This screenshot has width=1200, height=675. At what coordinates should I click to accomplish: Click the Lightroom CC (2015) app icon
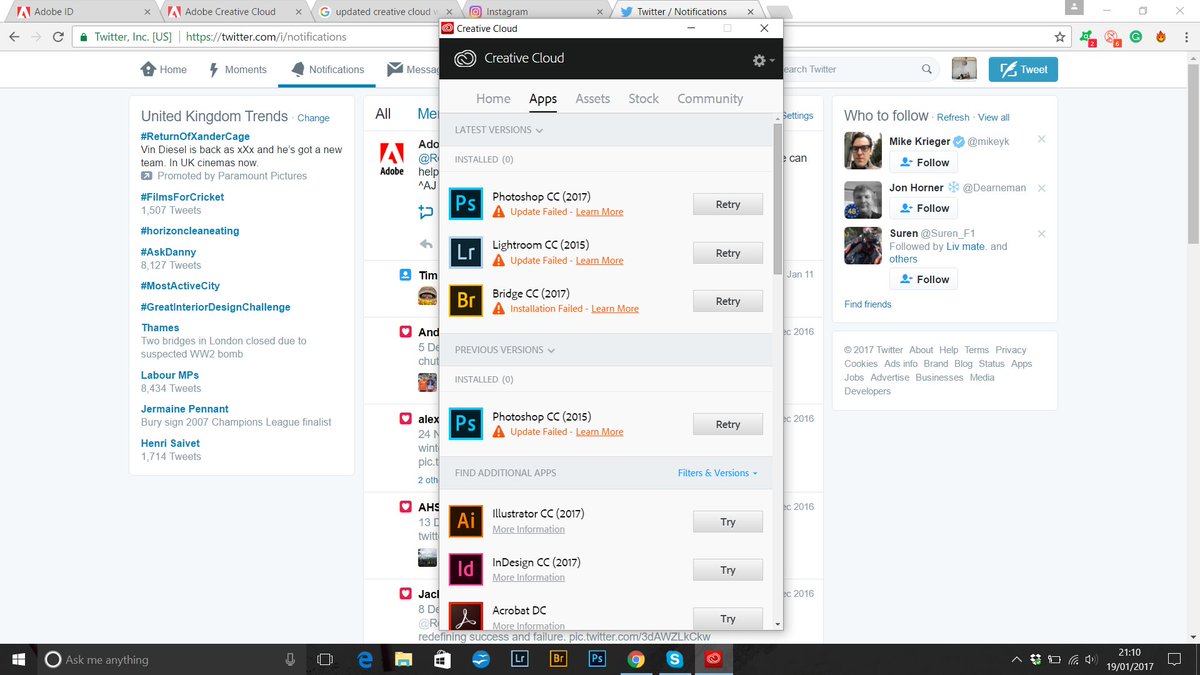point(466,253)
